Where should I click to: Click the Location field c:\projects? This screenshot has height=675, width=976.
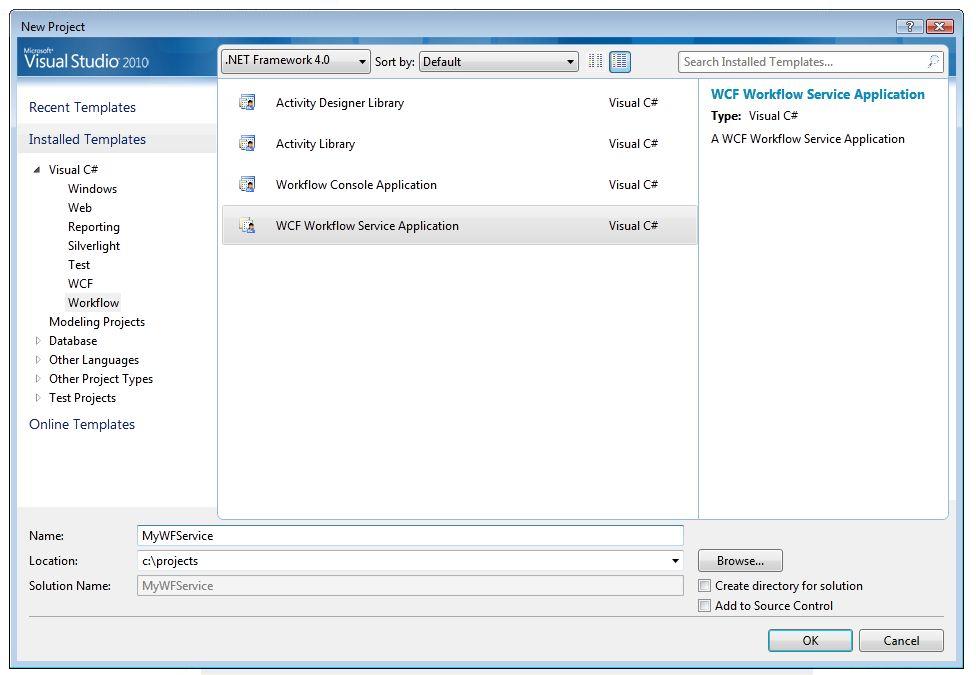(x=410, y=560)
